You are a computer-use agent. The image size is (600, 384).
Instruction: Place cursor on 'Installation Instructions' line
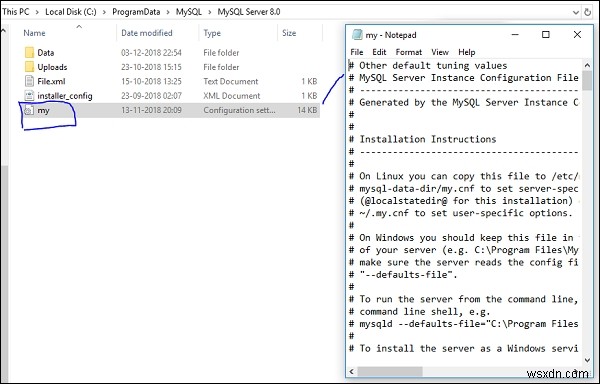tap(422, 139)
